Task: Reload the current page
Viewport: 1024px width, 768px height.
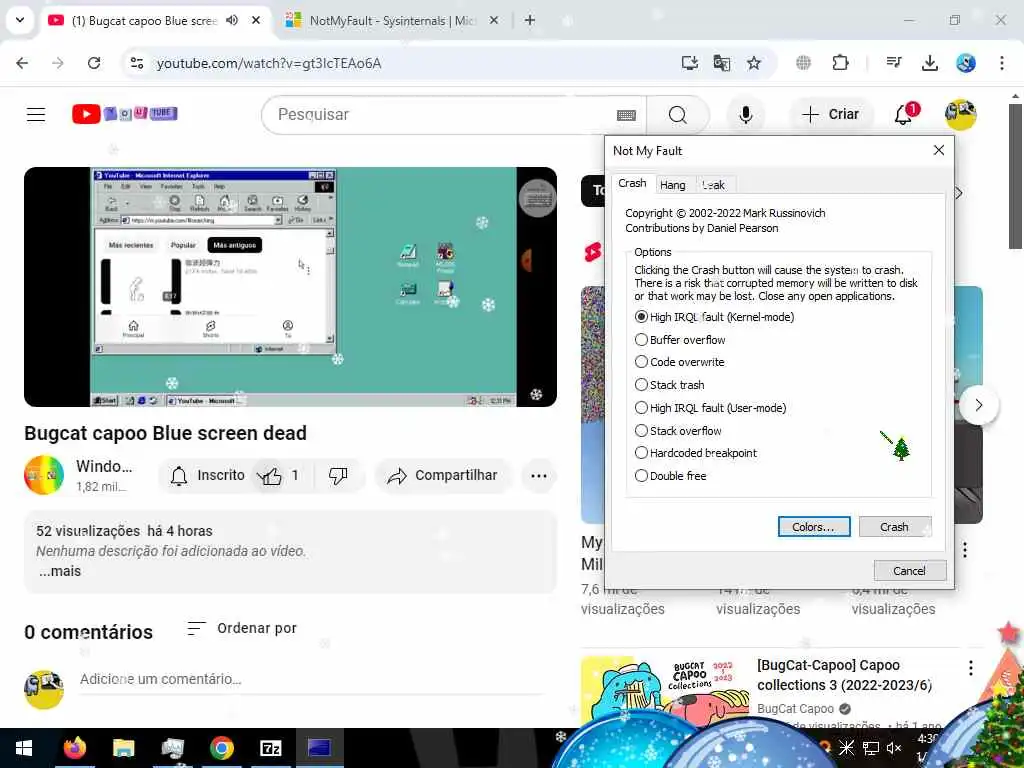Action: (x=94, y=63)
